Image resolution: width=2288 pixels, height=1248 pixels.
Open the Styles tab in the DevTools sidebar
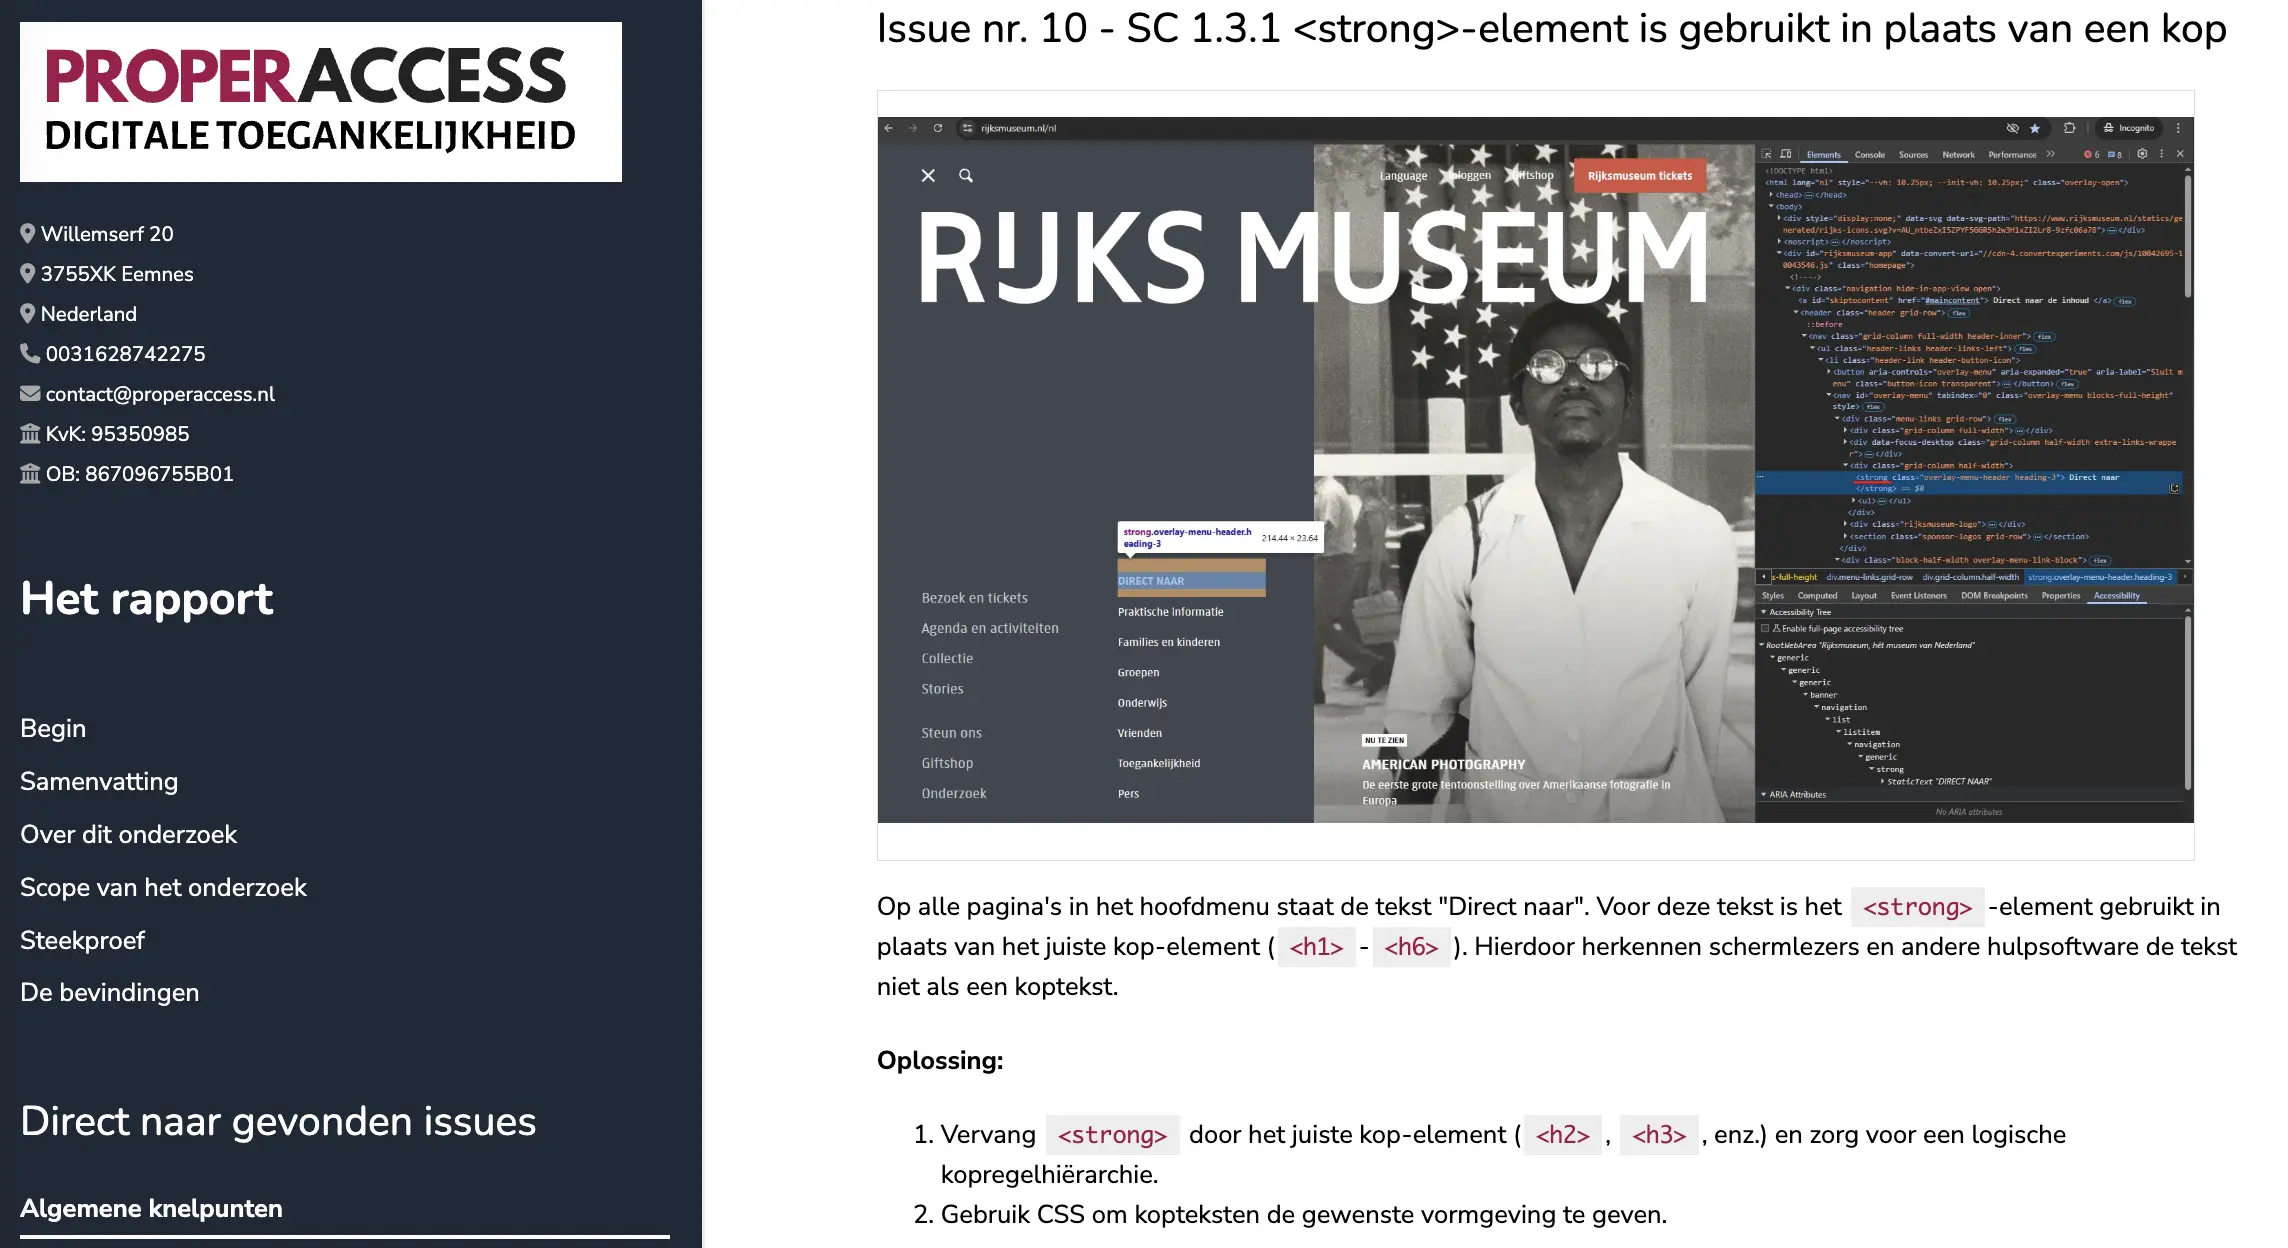tap(1773, 596)
